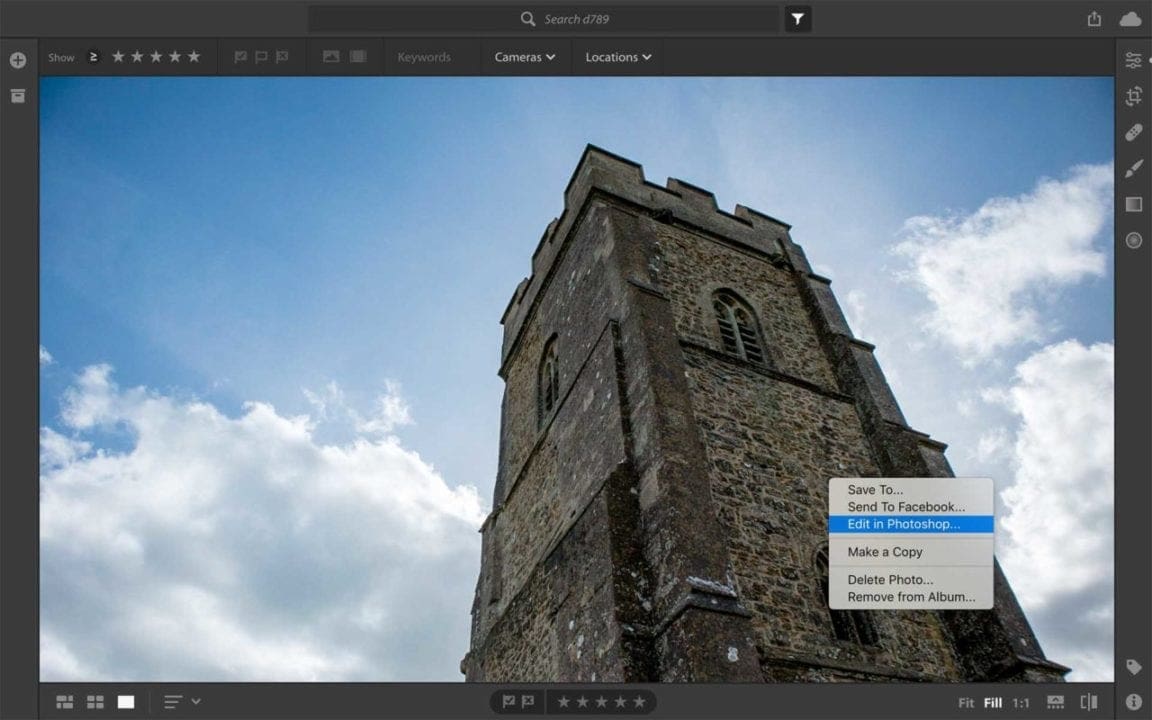
Task: Choose Save To... from context menu
Action: coord(911,489)
